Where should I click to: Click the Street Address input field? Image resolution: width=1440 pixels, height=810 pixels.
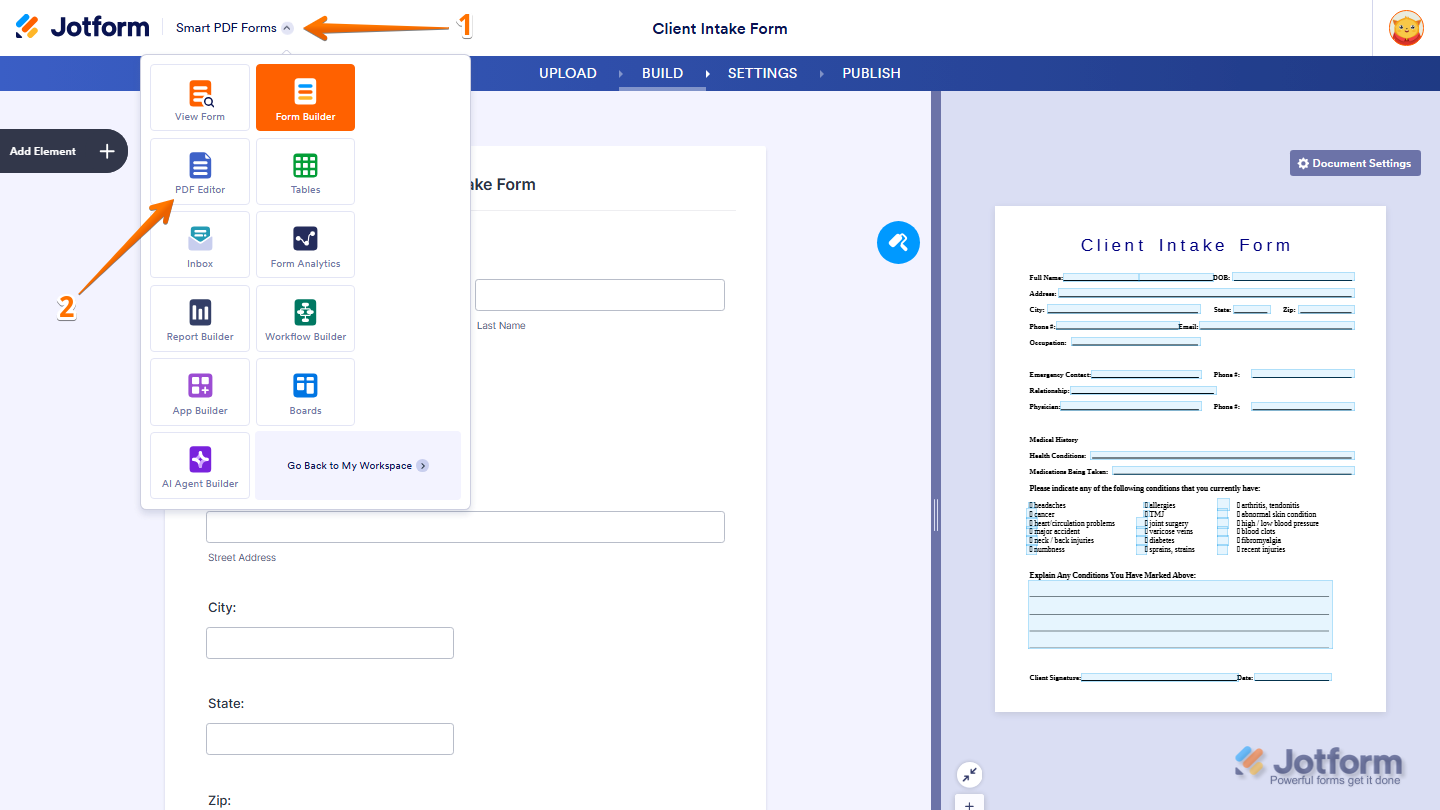click(x=465, y=527)
